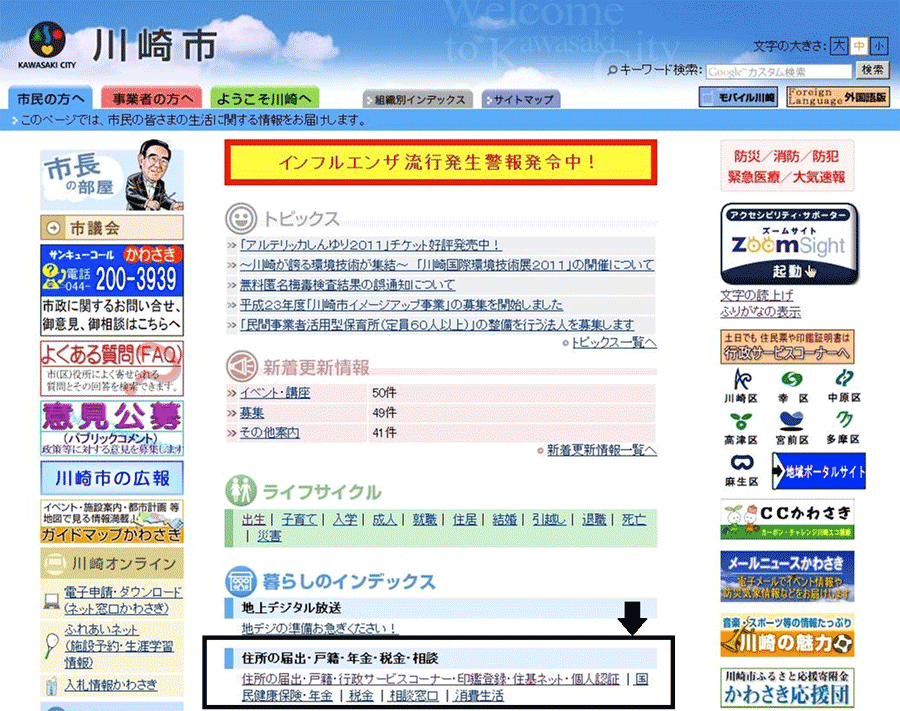Focus the keyword search input field
Image resolution: width=900 pixels, height=711 pixels.
[778, 71]
